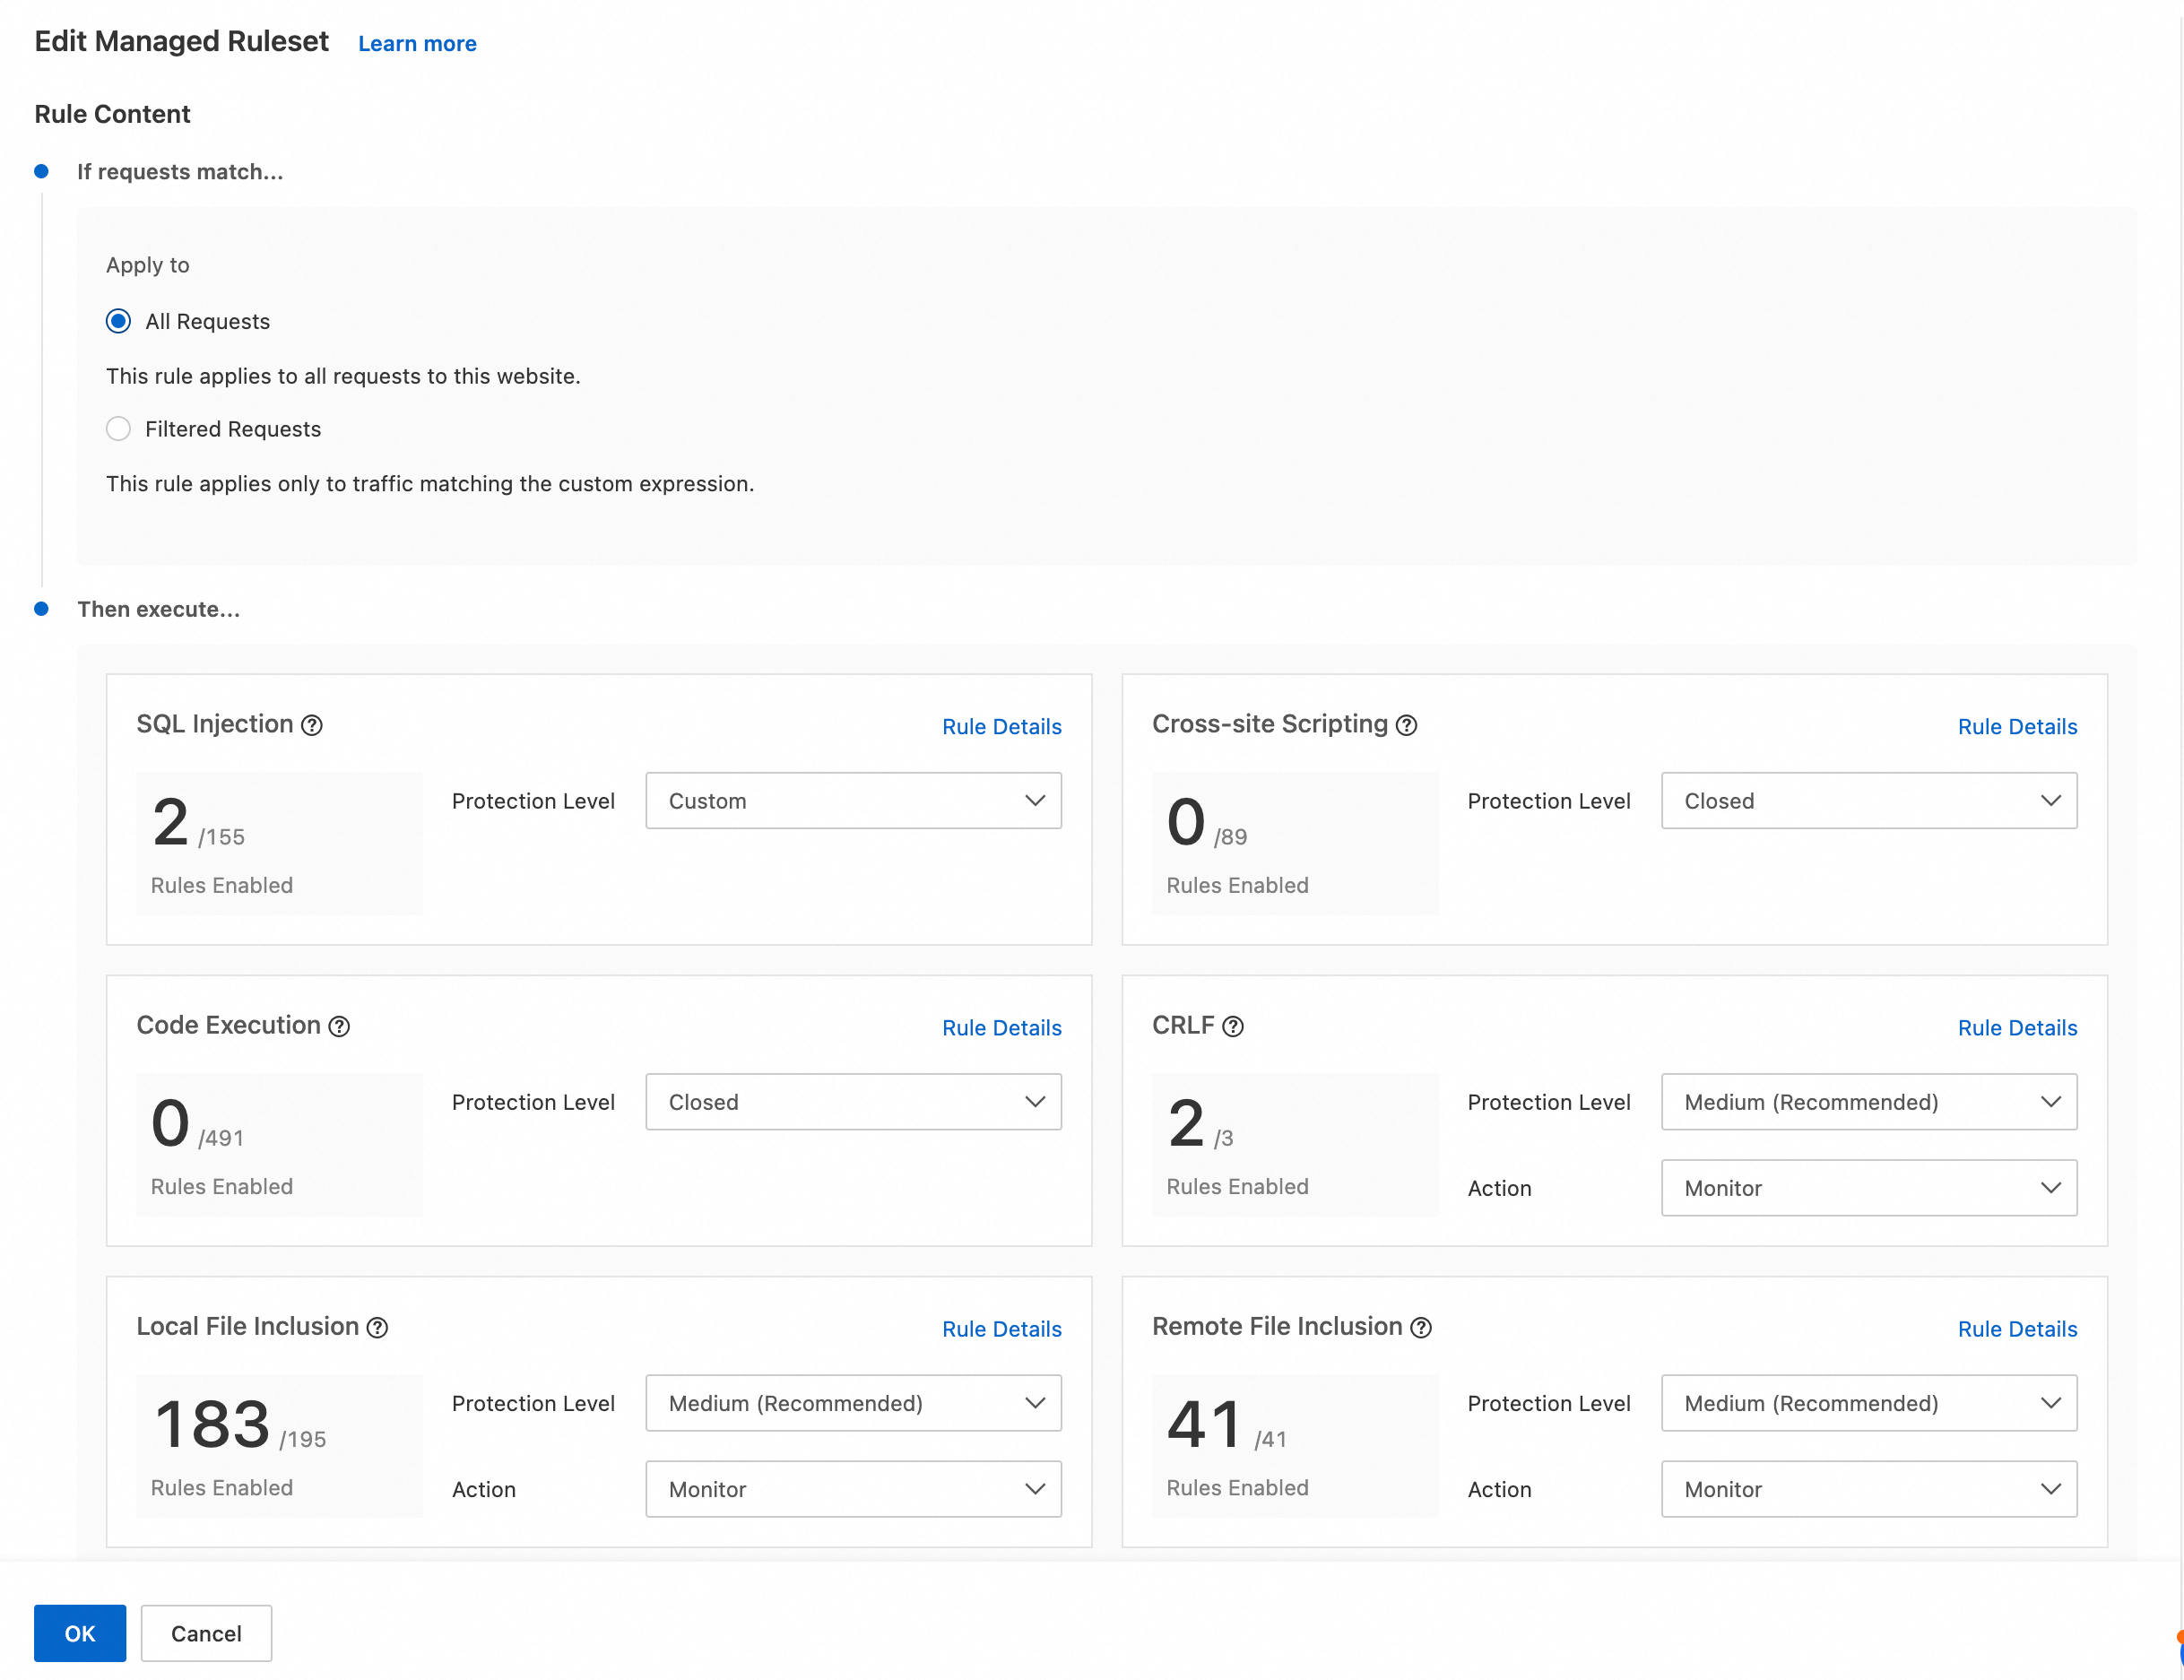Open Rule Details for Remote File Inclusion
The width and height of the screenshot is (2184, 1680).
tap(2017, 1328)
